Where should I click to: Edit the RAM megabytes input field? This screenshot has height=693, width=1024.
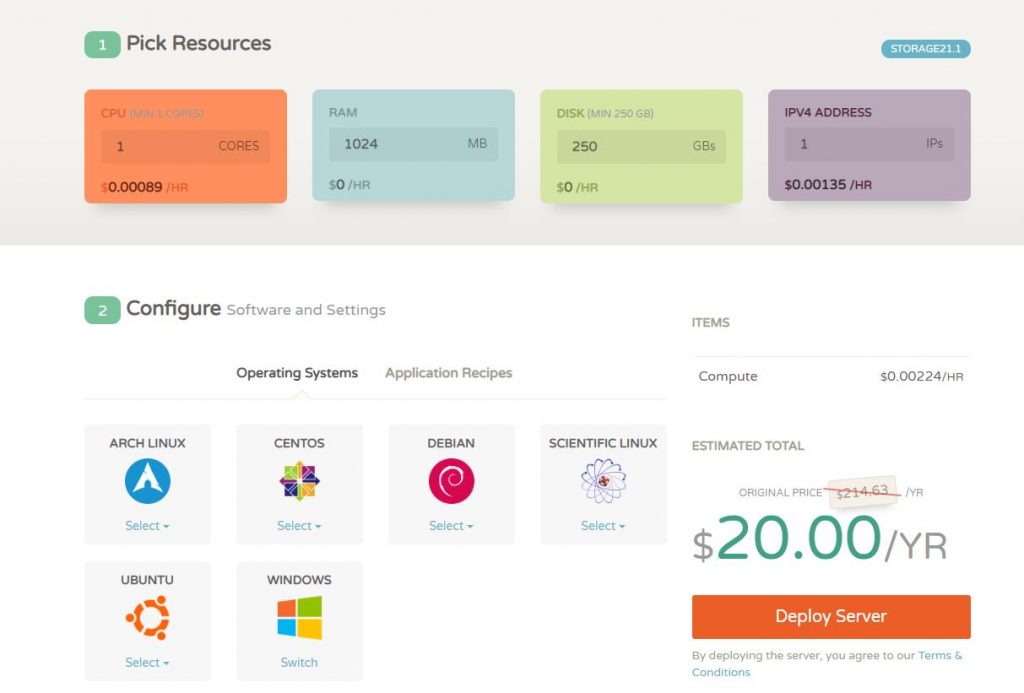413,144
